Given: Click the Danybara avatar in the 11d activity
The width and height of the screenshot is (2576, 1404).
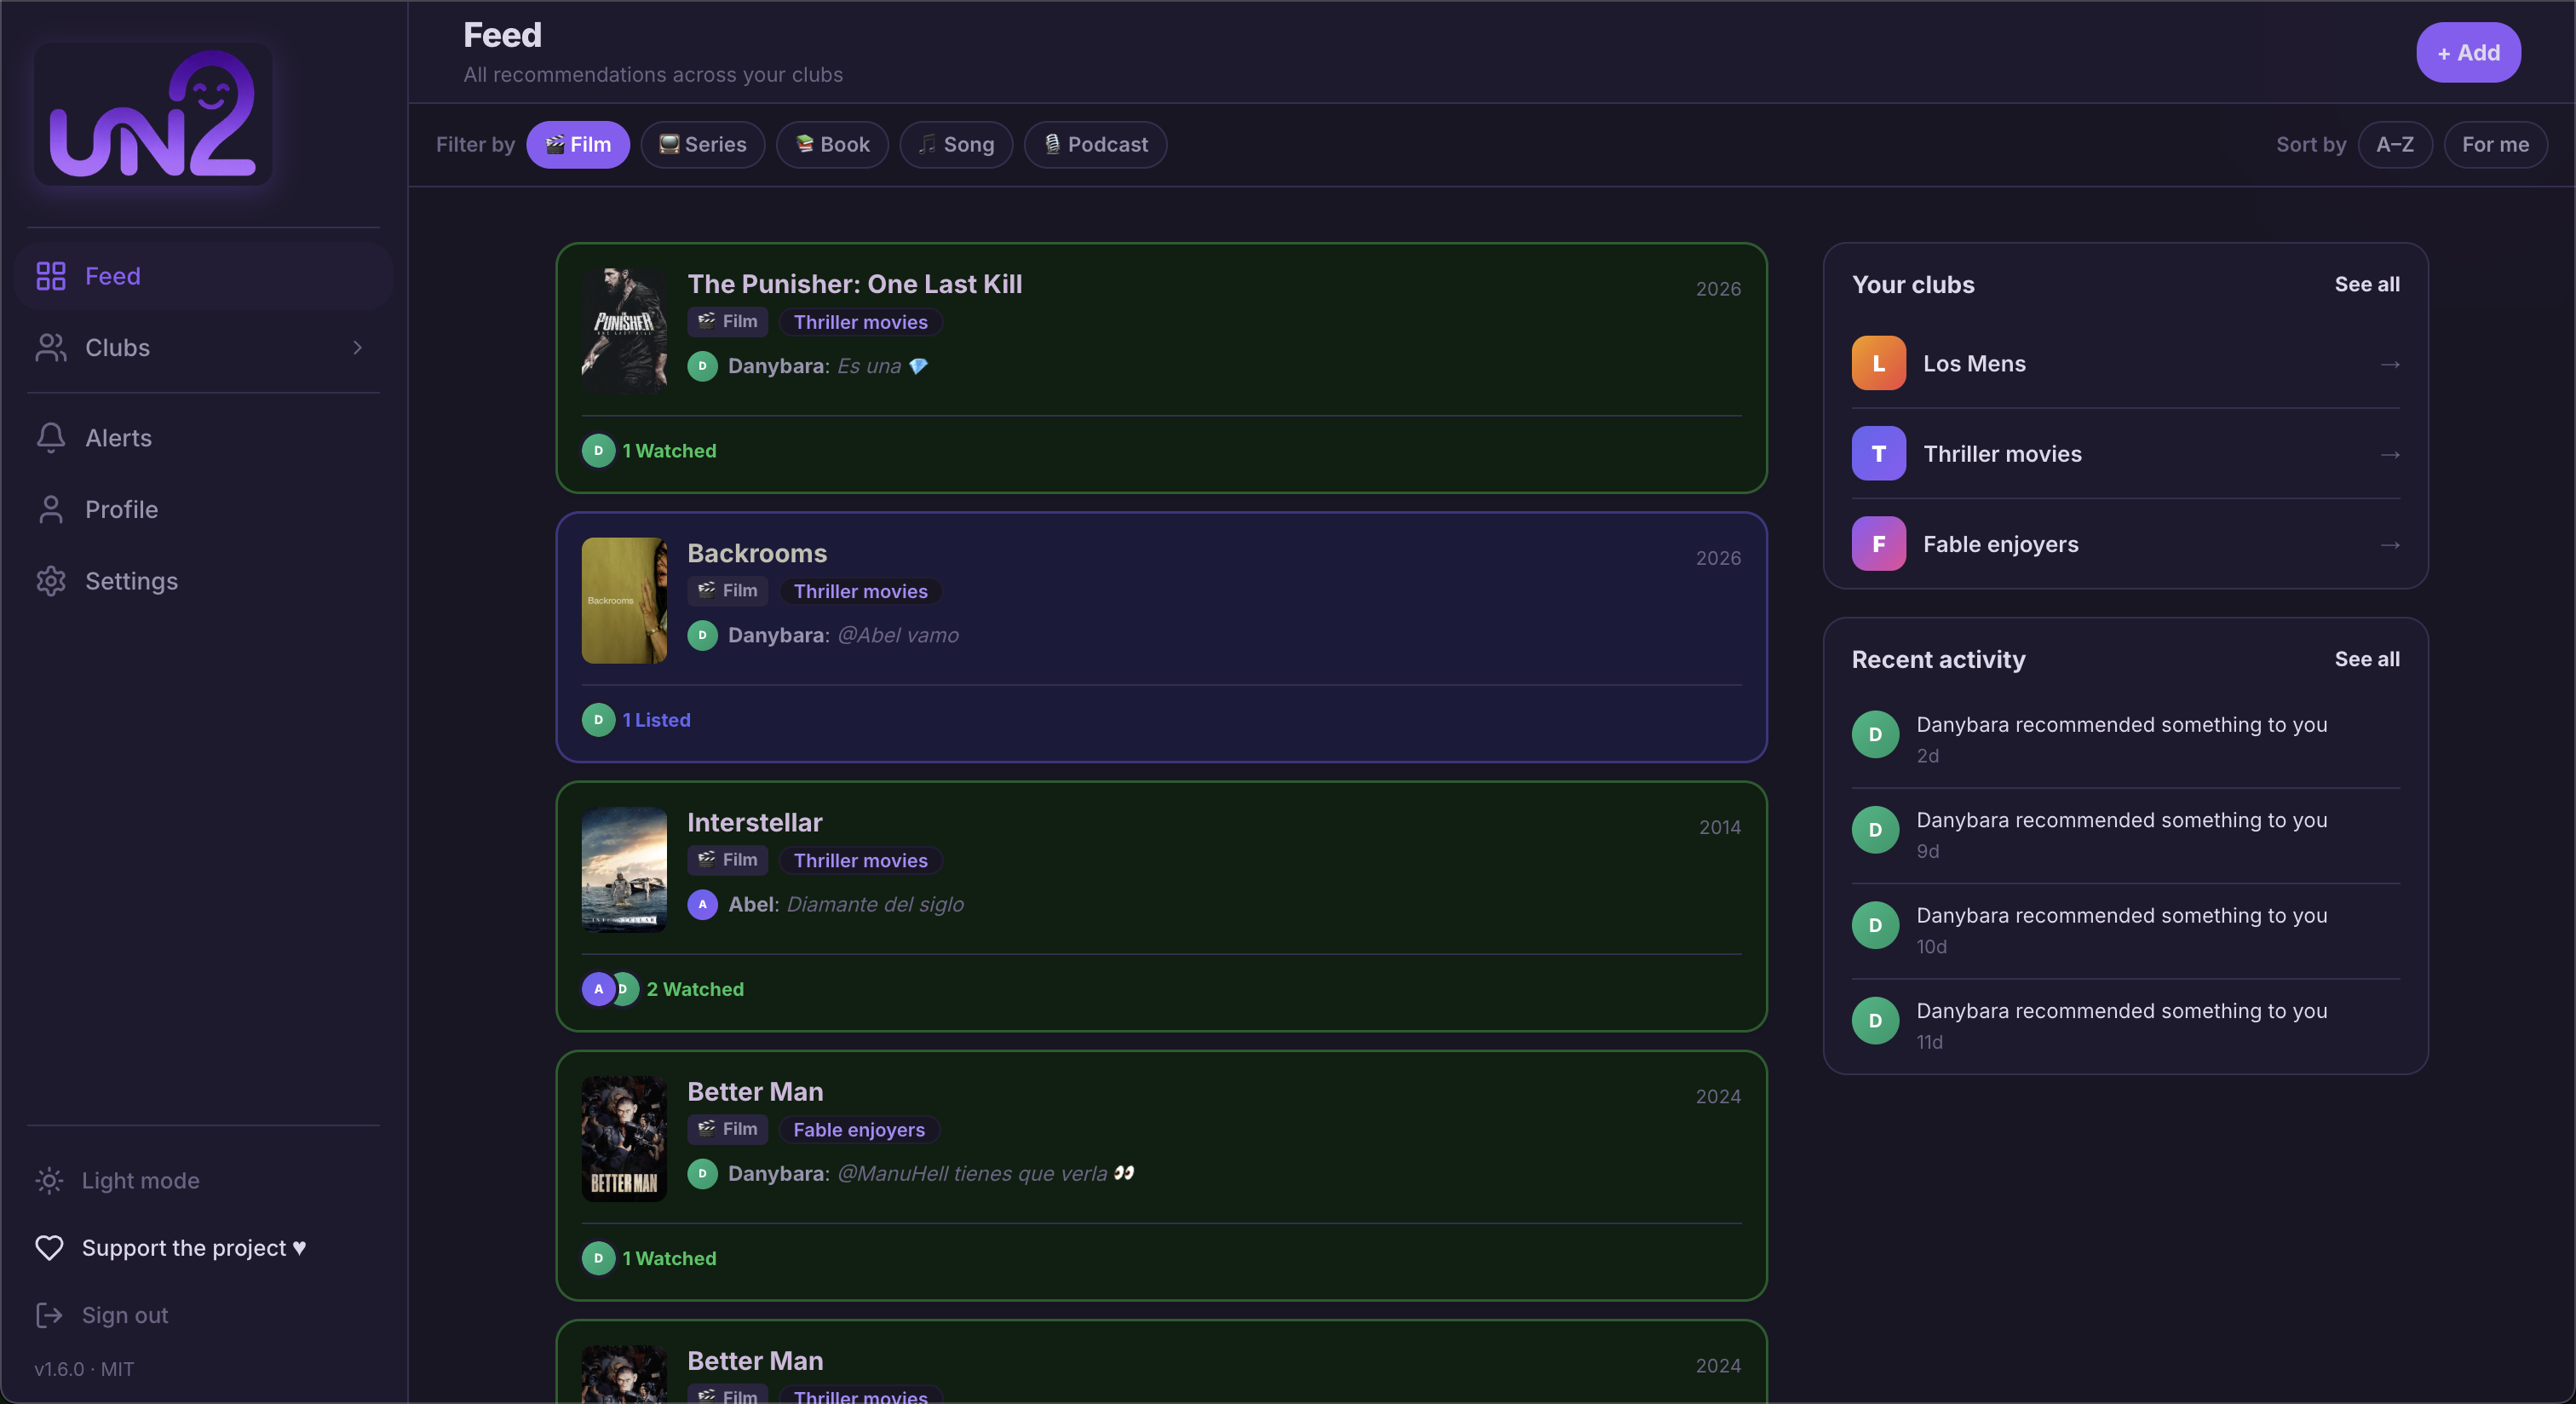Looking at the screenshot, I should pyautogui.click(x=1875, y=1021).
